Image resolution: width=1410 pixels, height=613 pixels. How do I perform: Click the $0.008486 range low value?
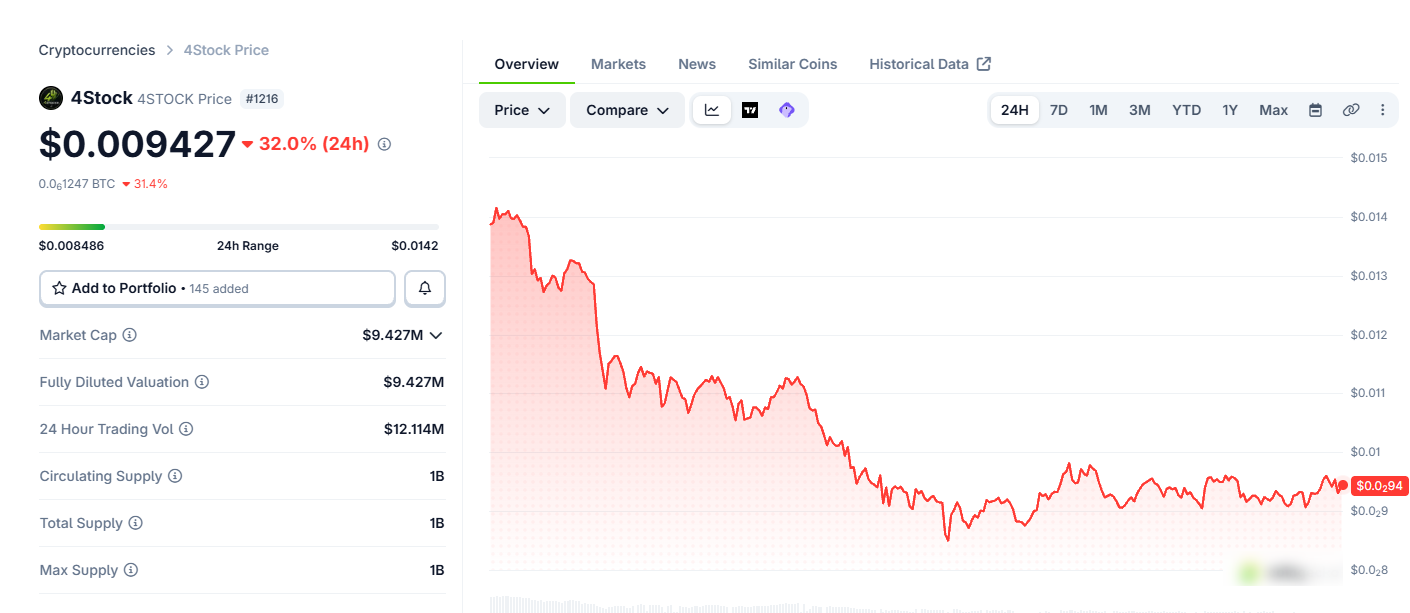(x=71, y=246)
